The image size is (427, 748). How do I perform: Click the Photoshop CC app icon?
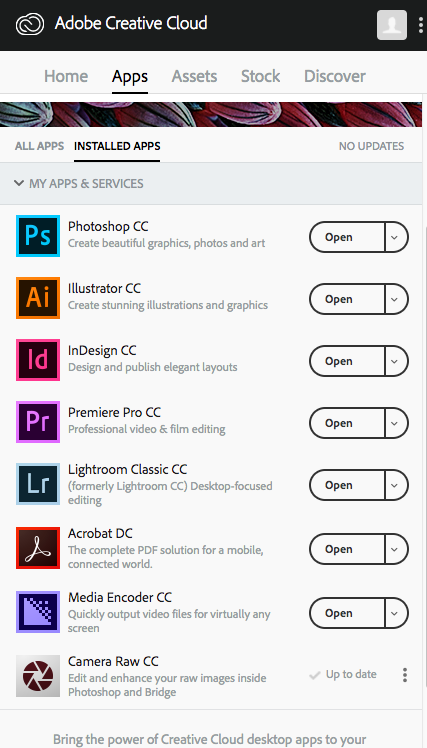[x=38, y=236]
